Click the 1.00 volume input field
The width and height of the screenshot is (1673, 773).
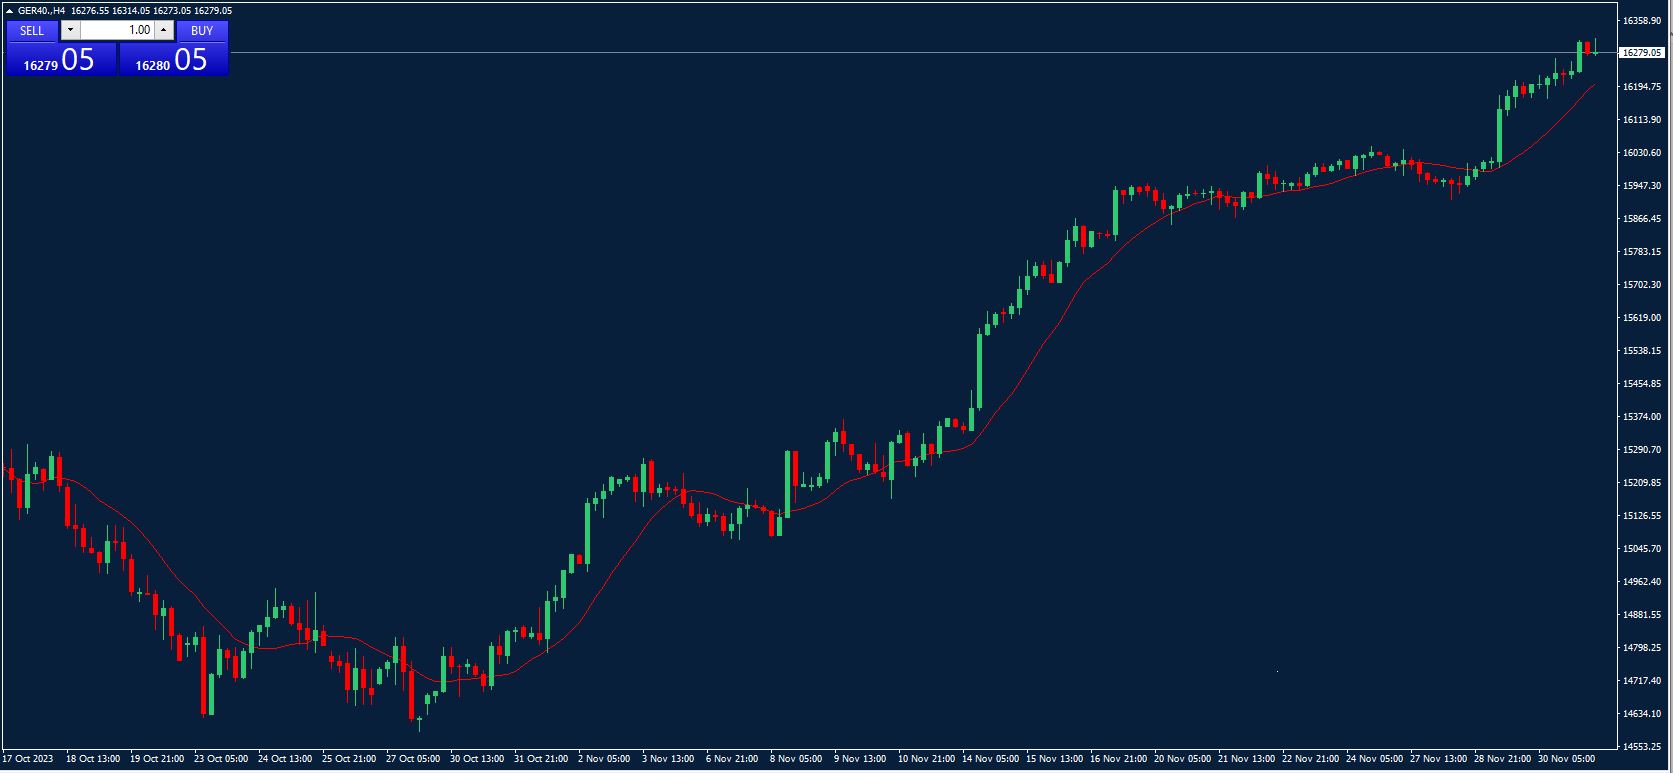116,31
